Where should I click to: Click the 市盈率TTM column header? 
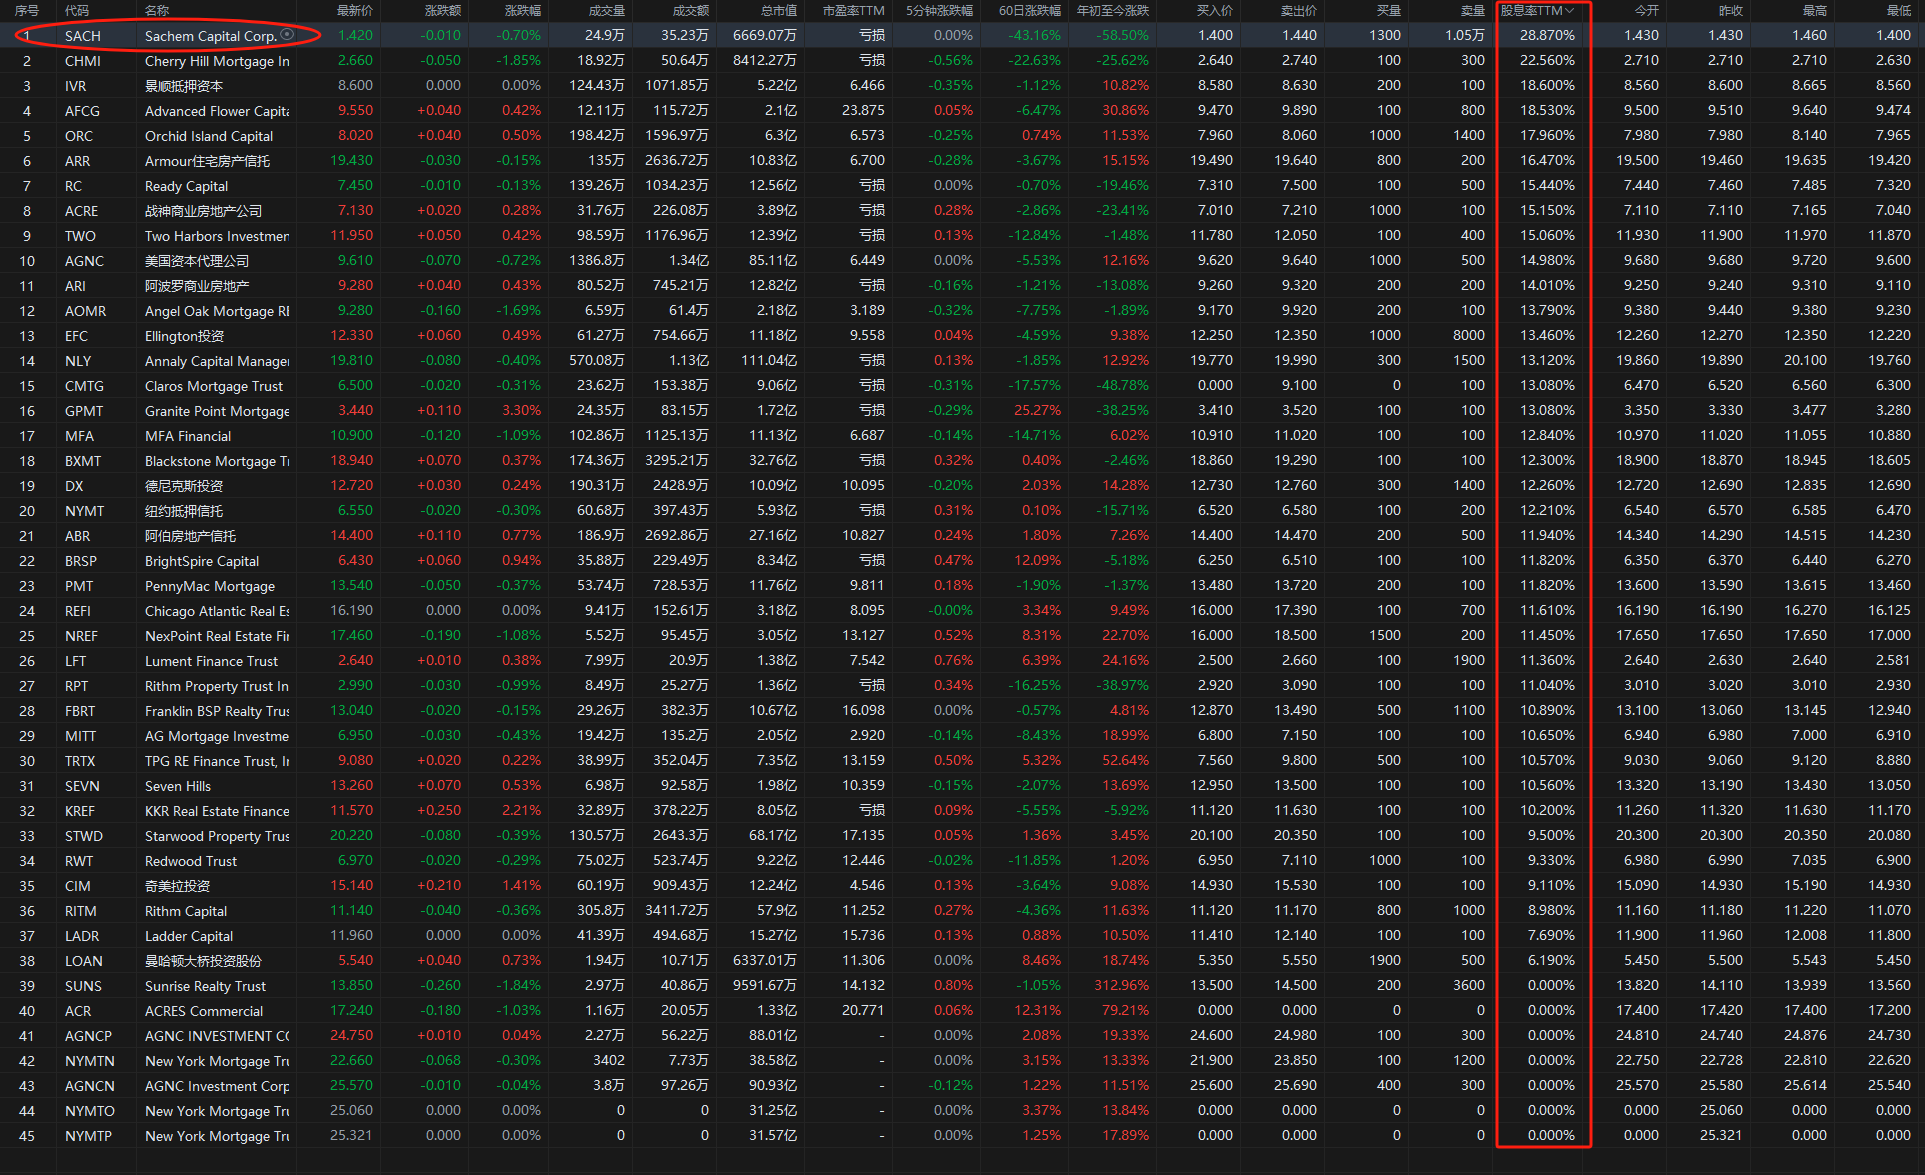pos(853,11)
